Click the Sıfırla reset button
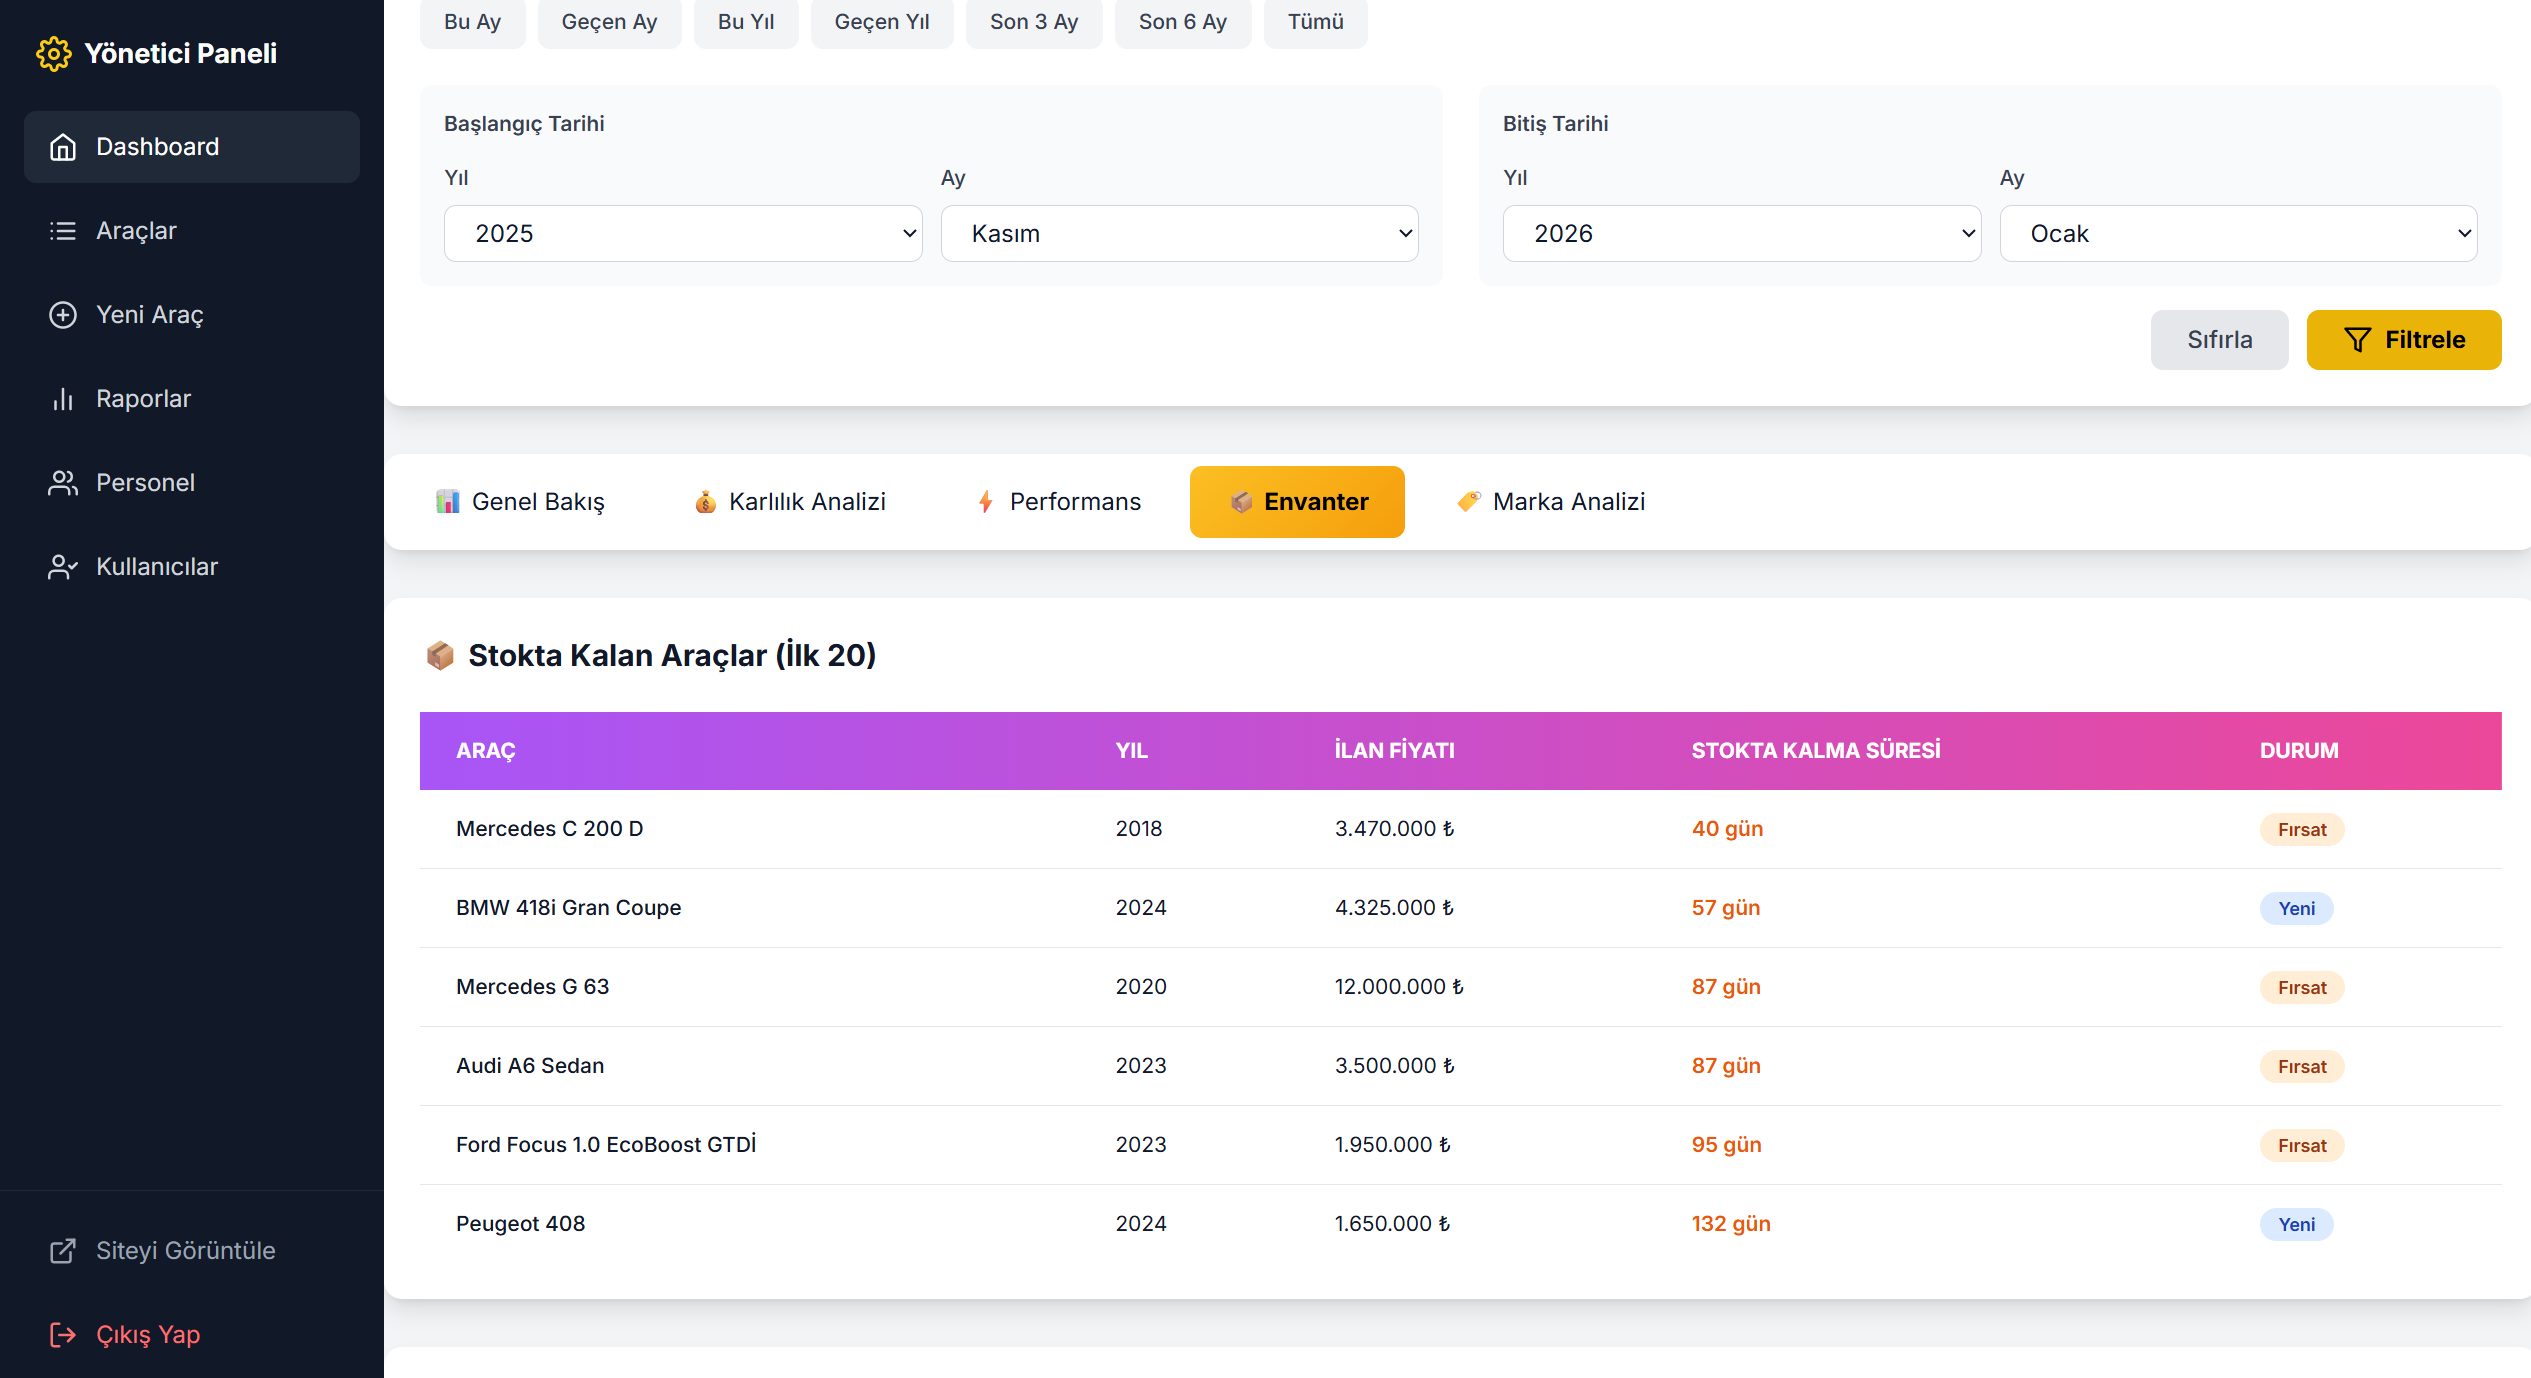 [x=2219, y=340]
